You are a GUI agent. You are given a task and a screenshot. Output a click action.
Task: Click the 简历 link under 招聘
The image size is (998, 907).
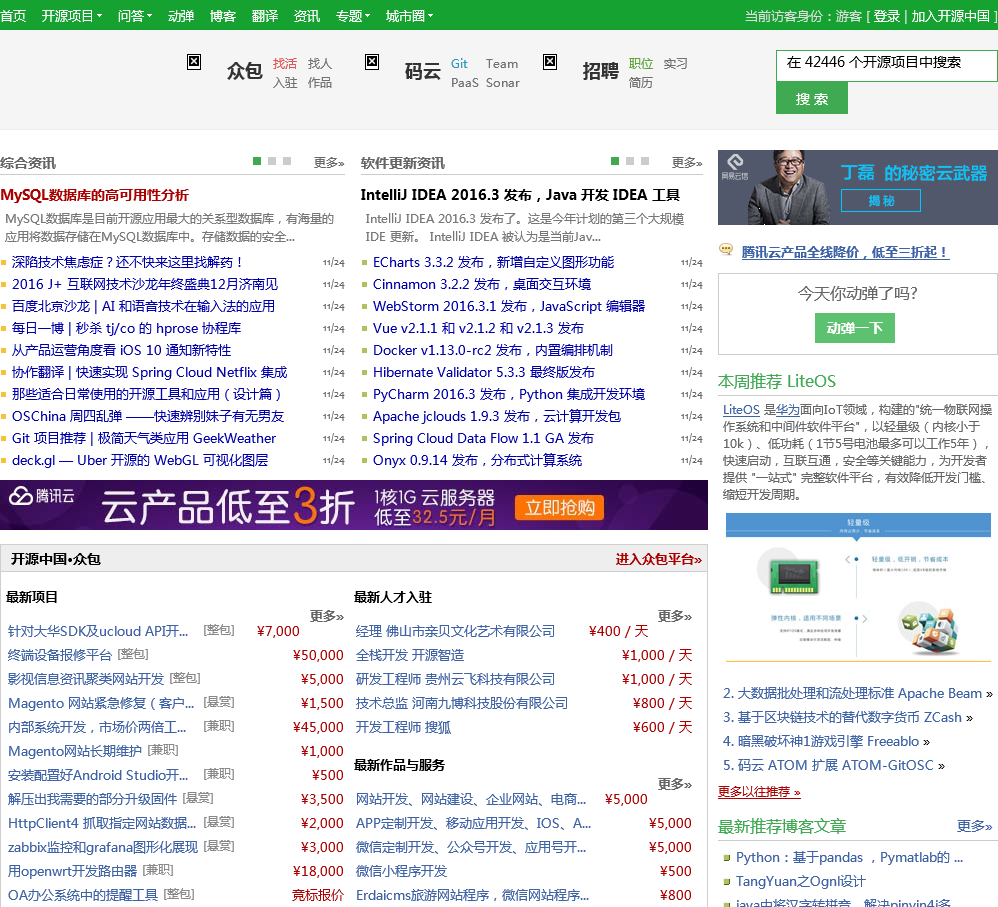640,83
